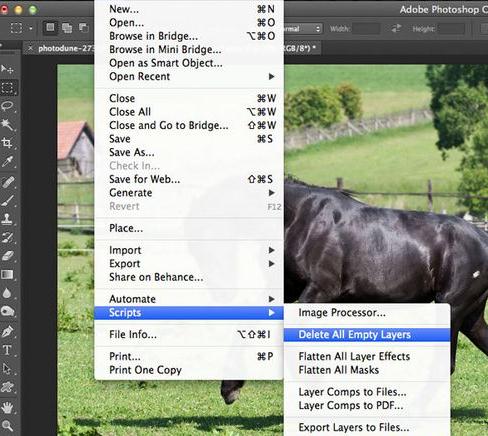Viewport: 488px width, 436px height.
Task: Run Flatten All Layer Effects script
Action: click(367, 356)
